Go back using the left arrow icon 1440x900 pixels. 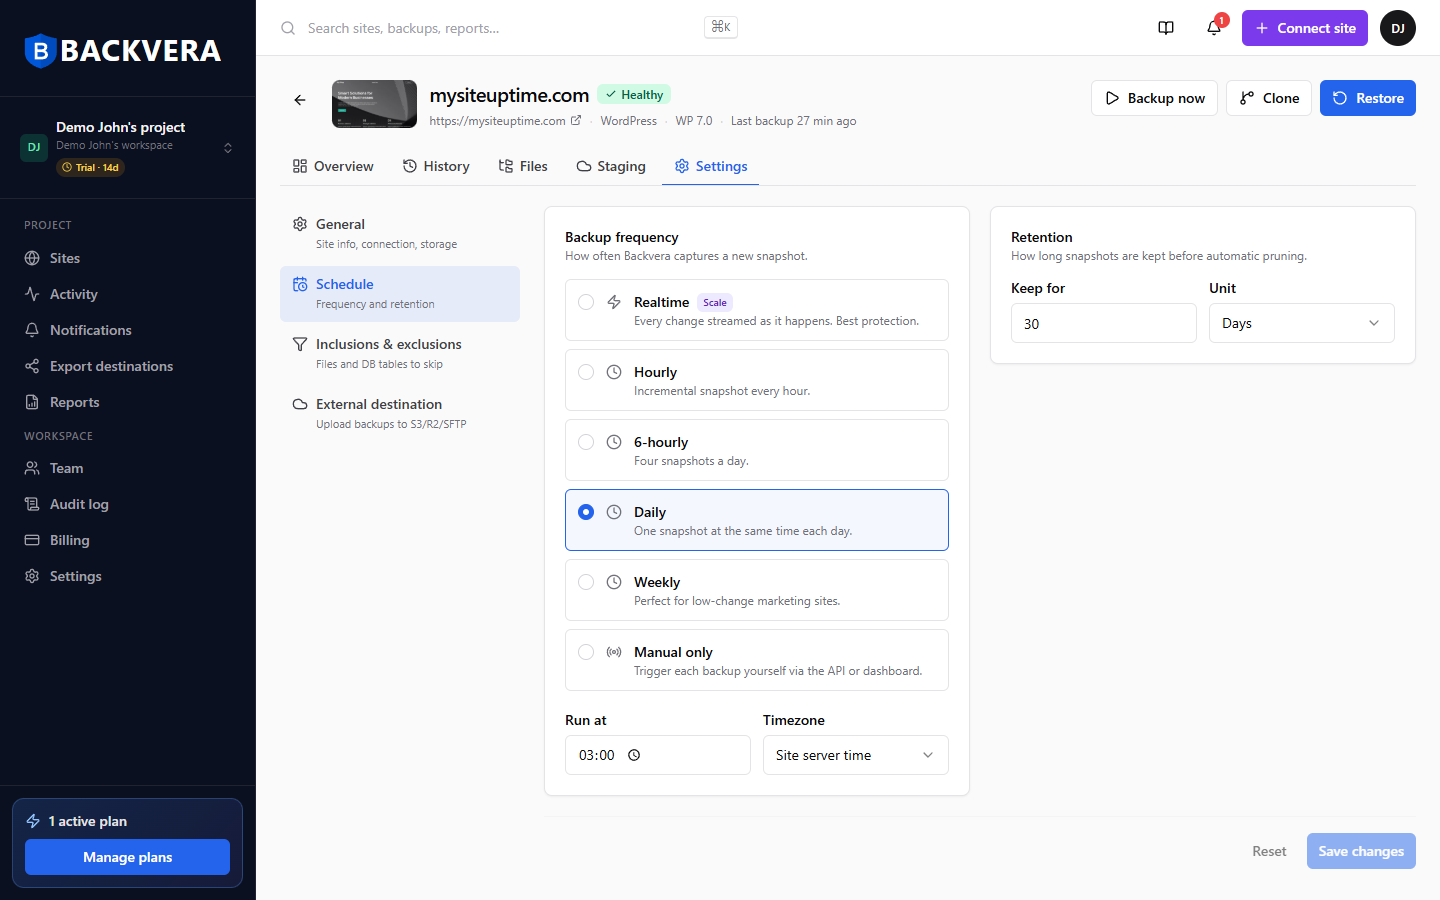tap(300, 100)
